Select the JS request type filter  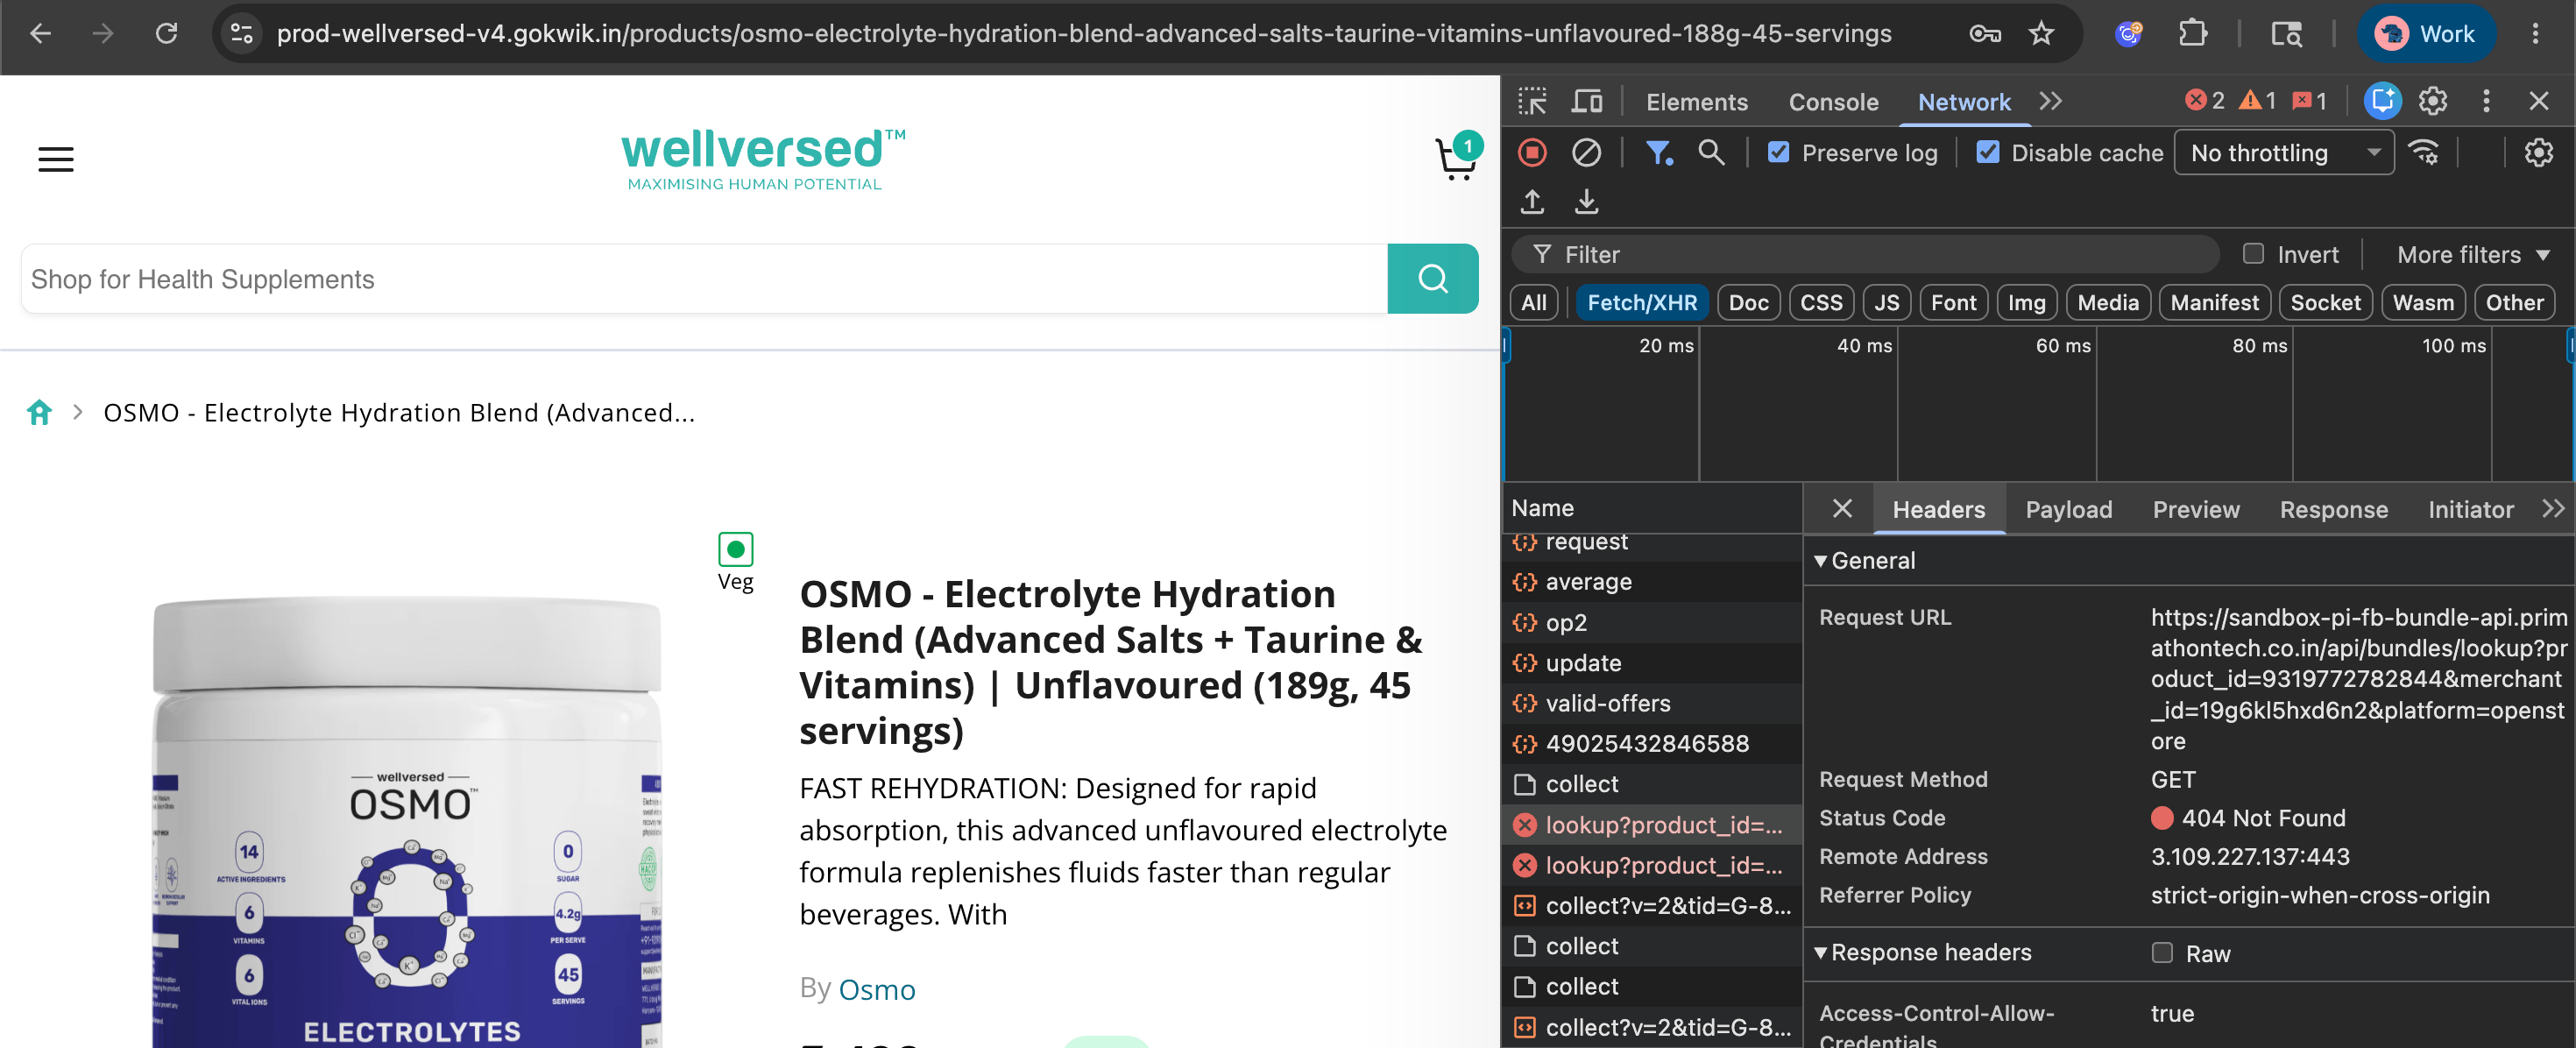(1886, 303)
